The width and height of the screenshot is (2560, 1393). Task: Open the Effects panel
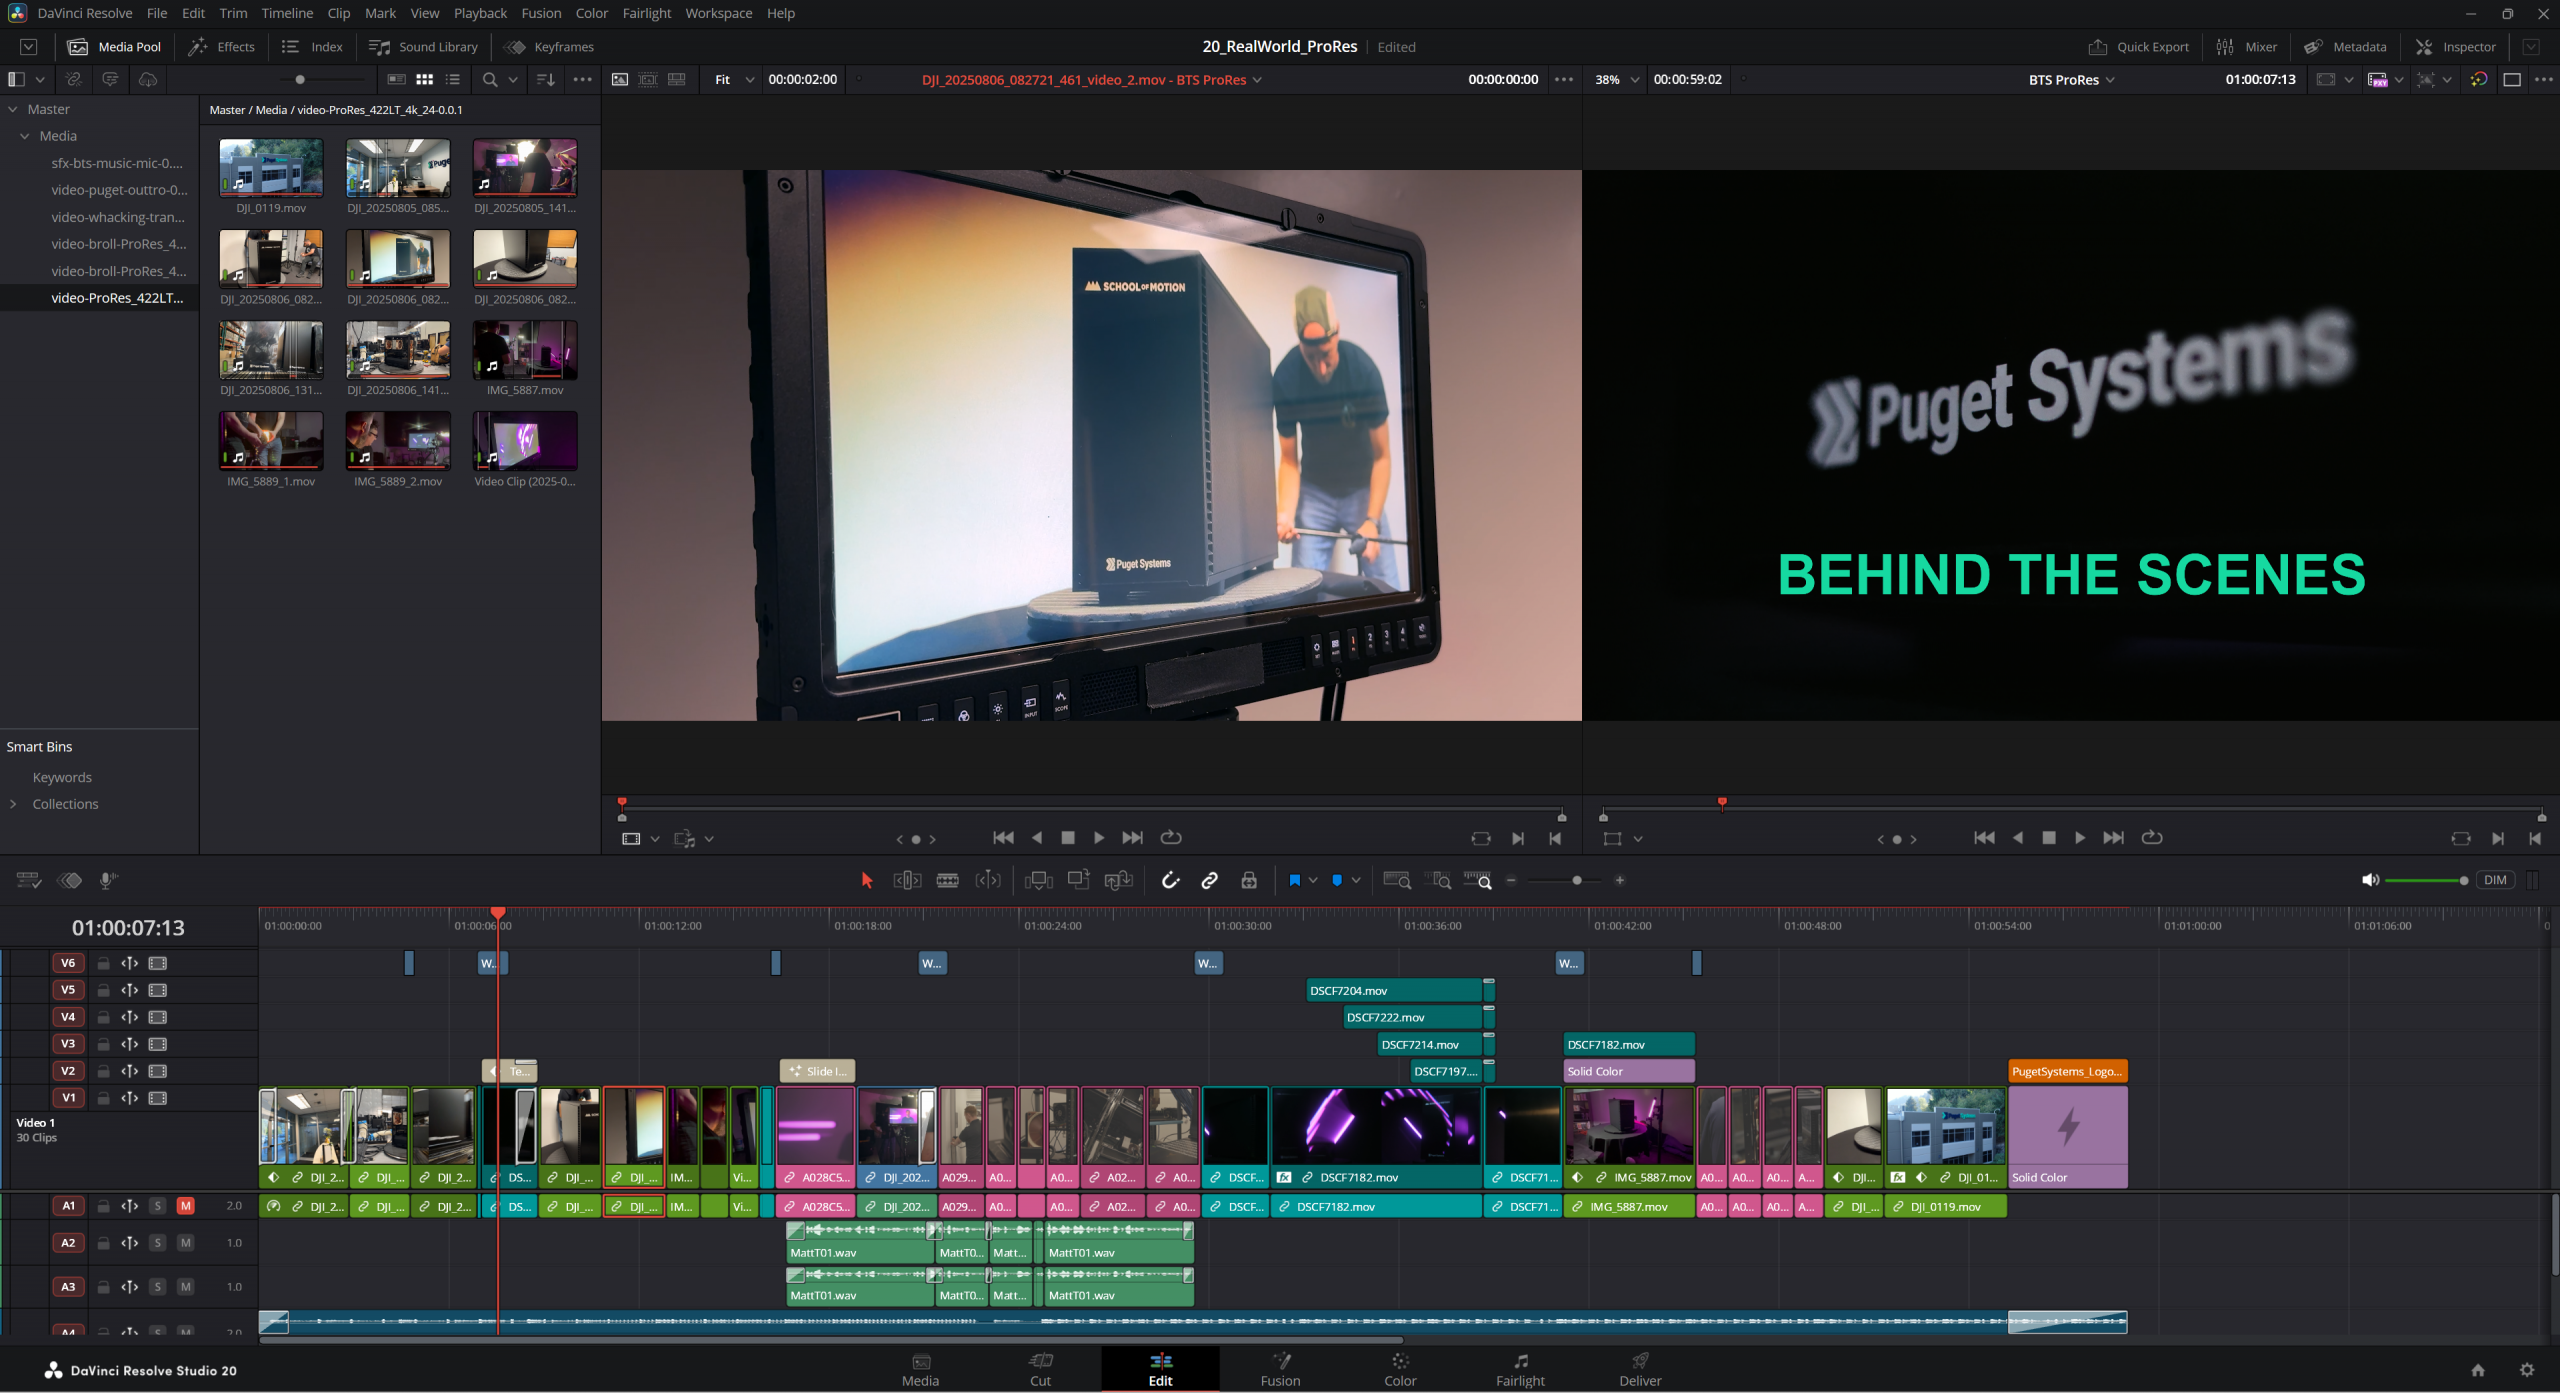(x=222, y=46)
